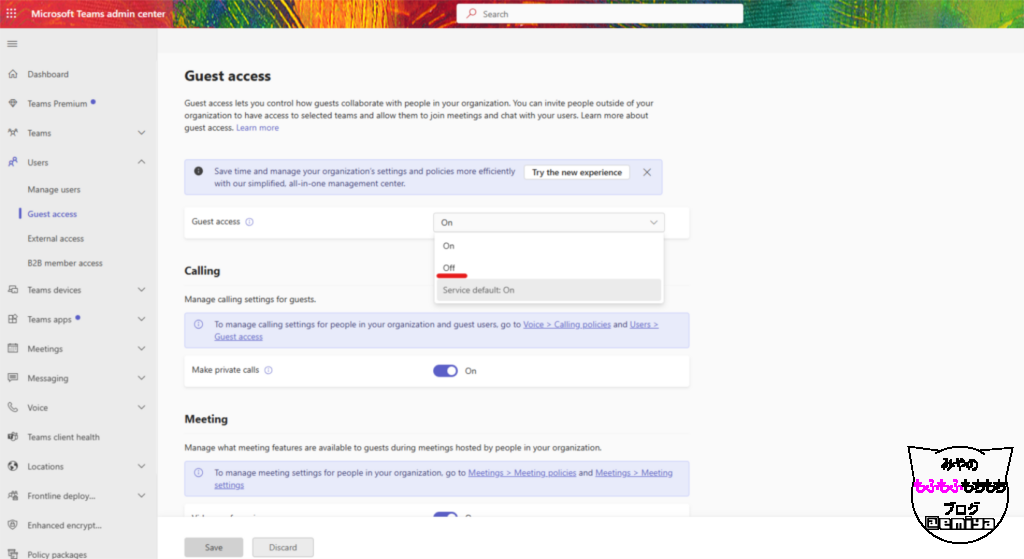Collapse the Users menu chevron
The width and height of the screenshot is (1024, 559).
(x=142, y=162)
